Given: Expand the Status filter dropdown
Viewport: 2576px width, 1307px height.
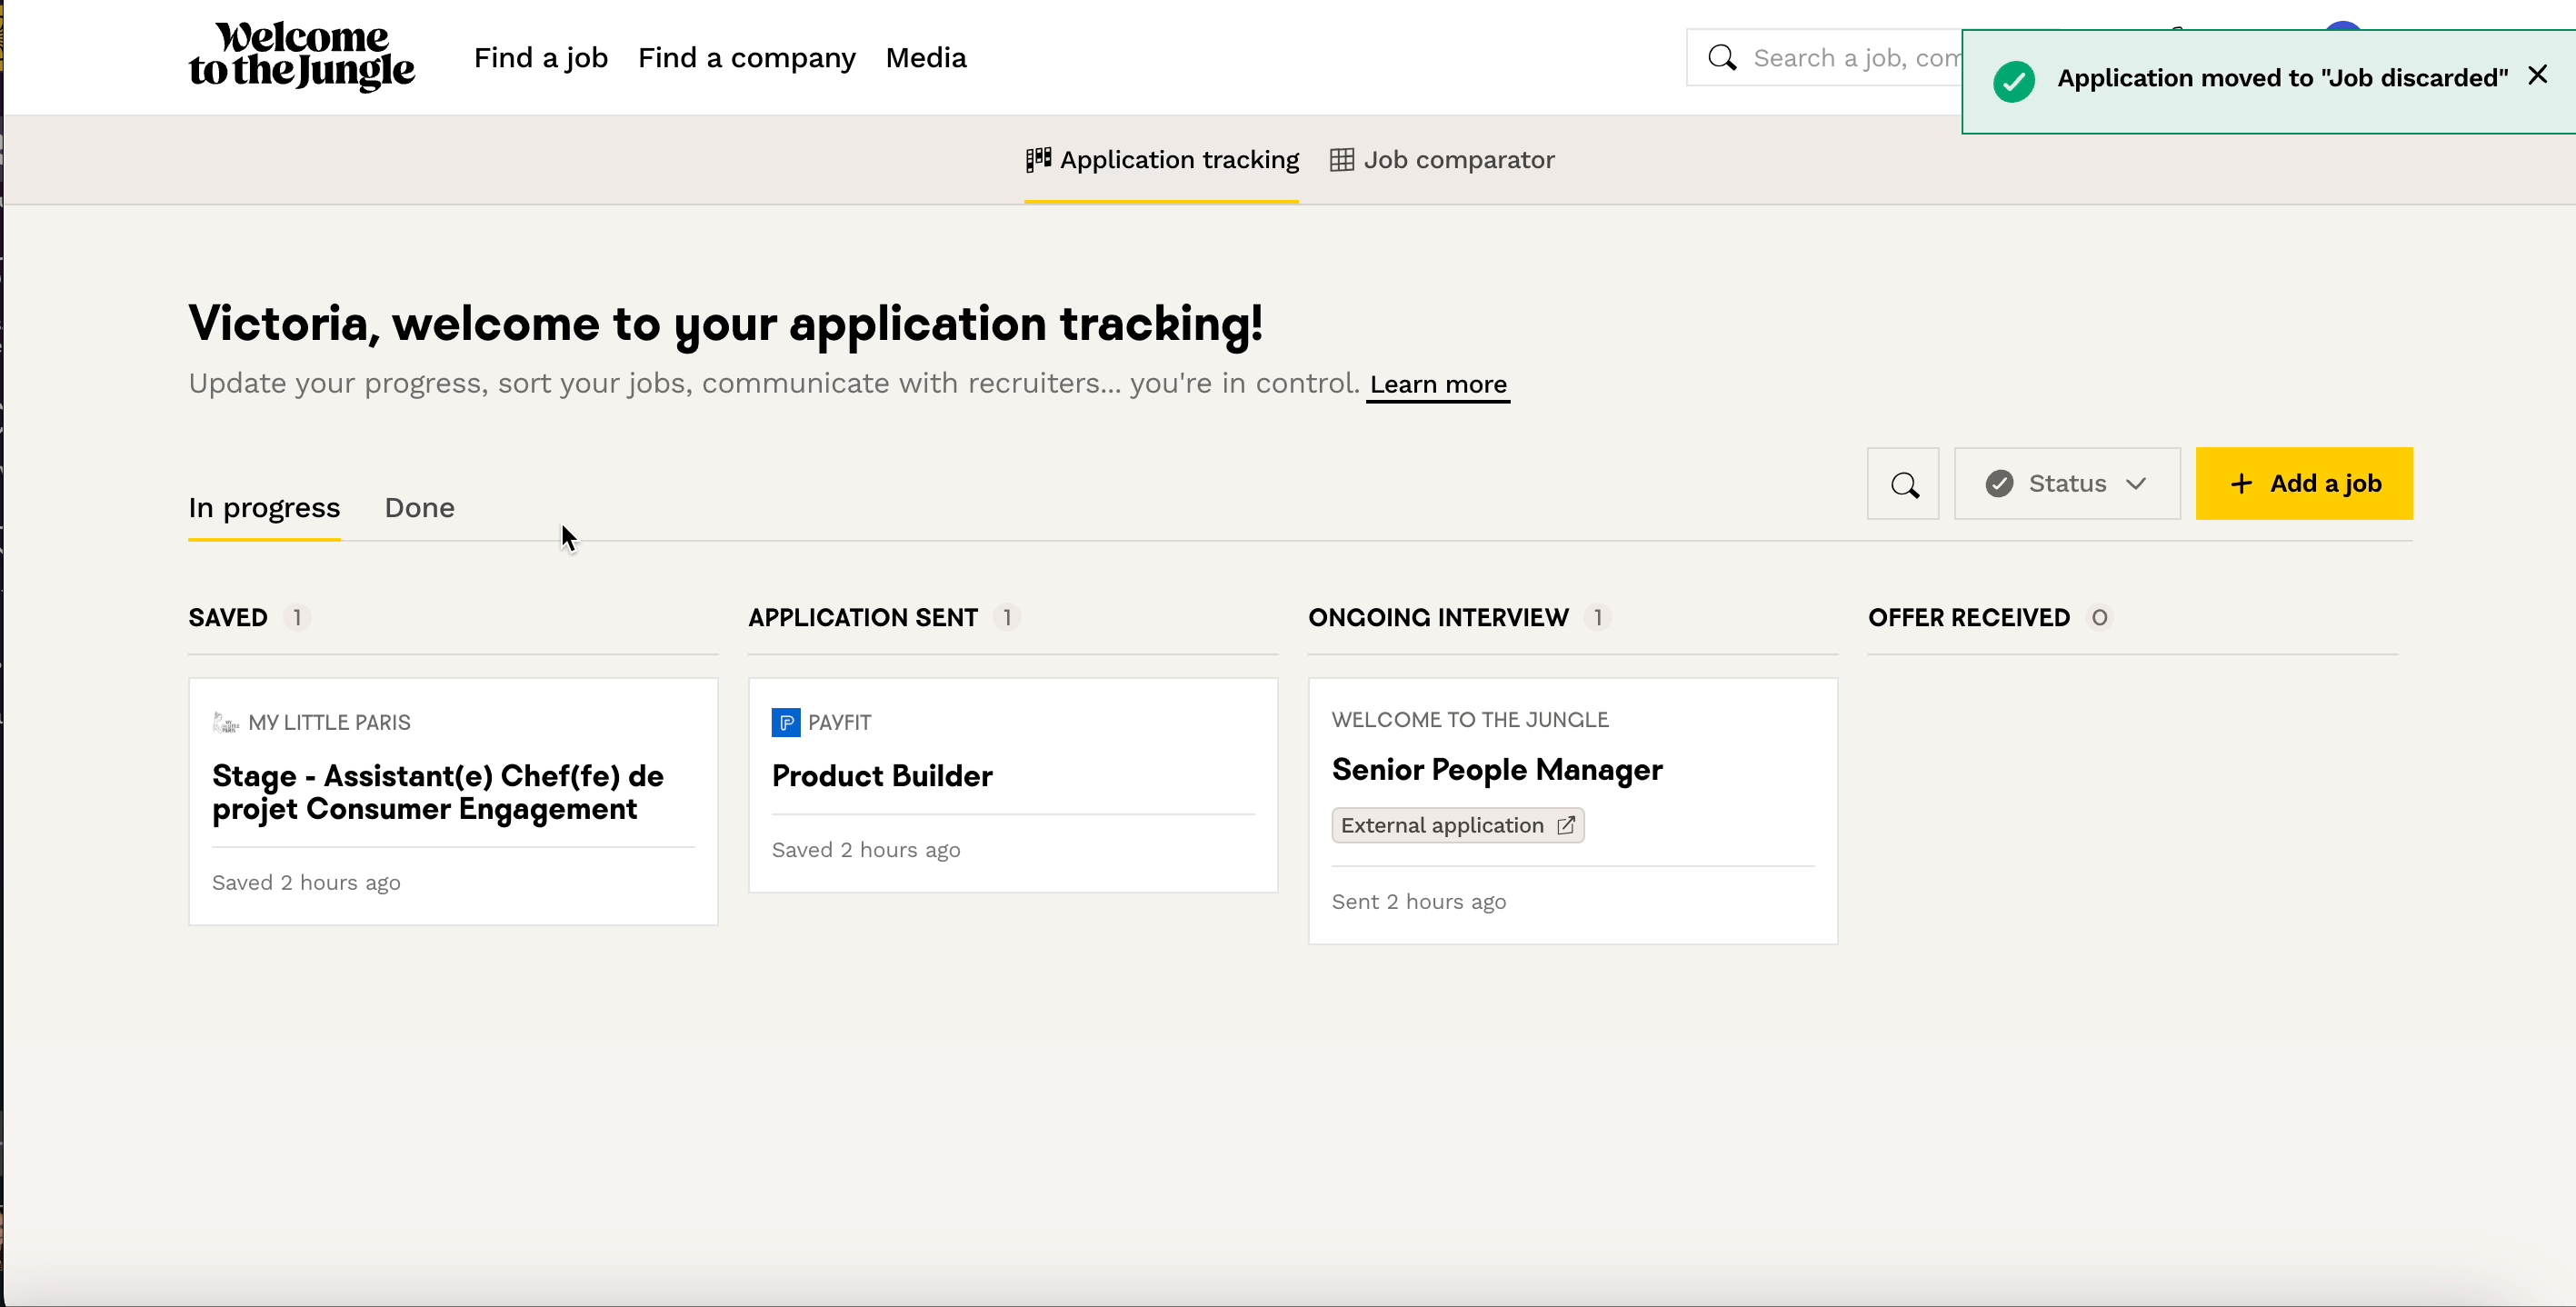Looking at the screenshot, I should click(x=2066, y=484).
